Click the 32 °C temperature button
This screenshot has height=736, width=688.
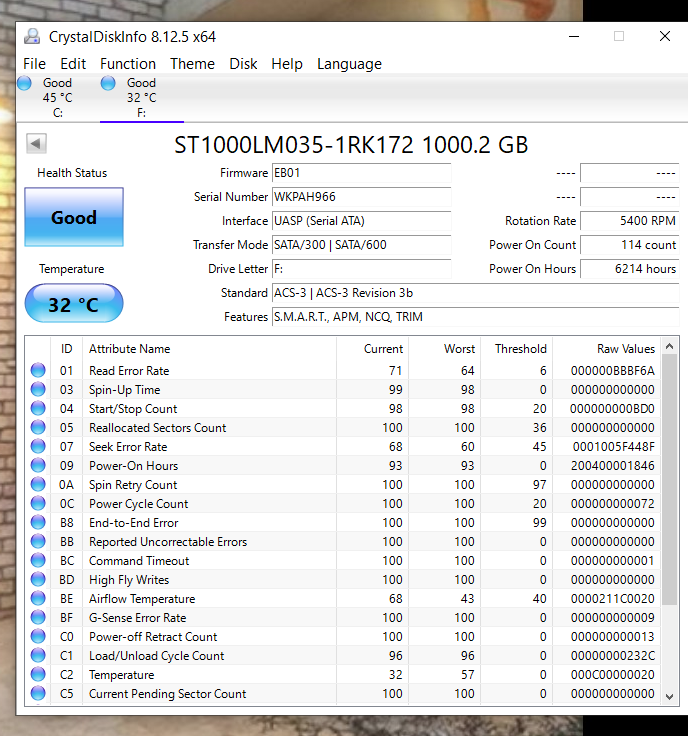coord(74,304)
